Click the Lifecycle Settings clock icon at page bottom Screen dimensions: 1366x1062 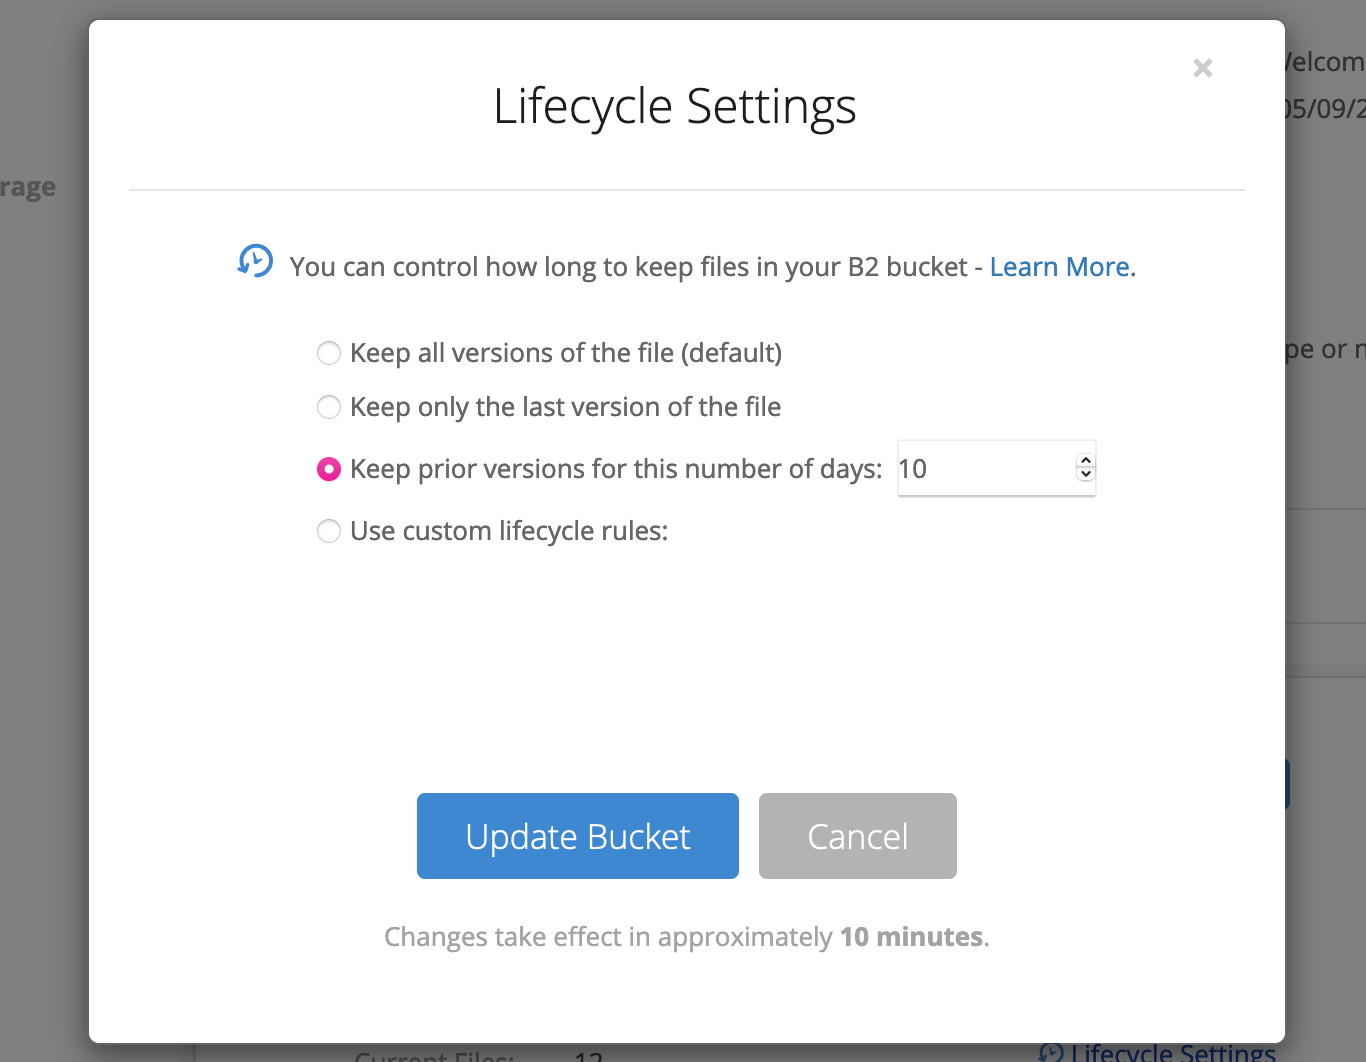pyautogui.click(x=1052, y=1053)
